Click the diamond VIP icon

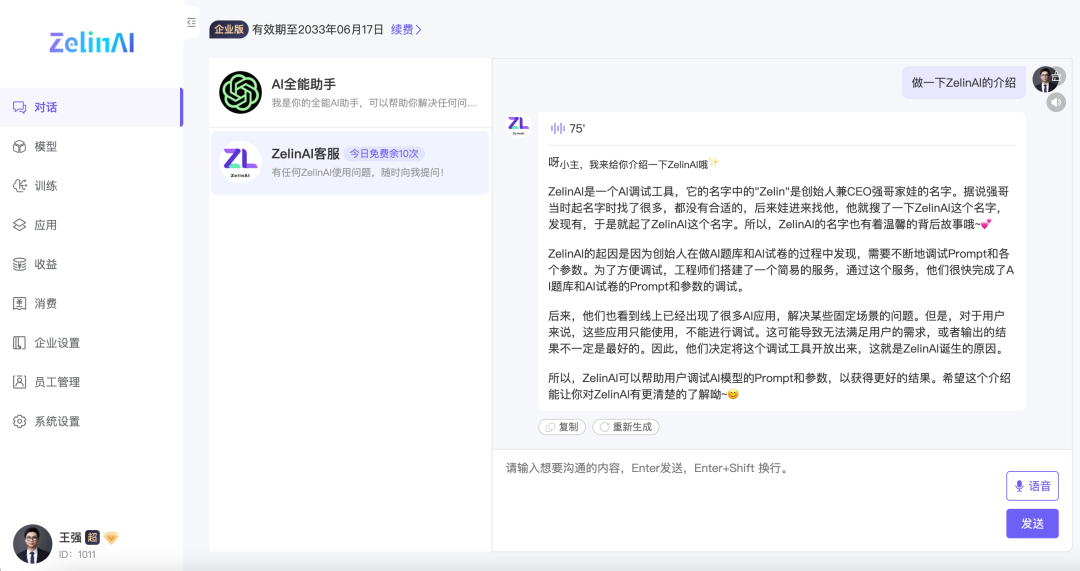click(x=111, y=537)
